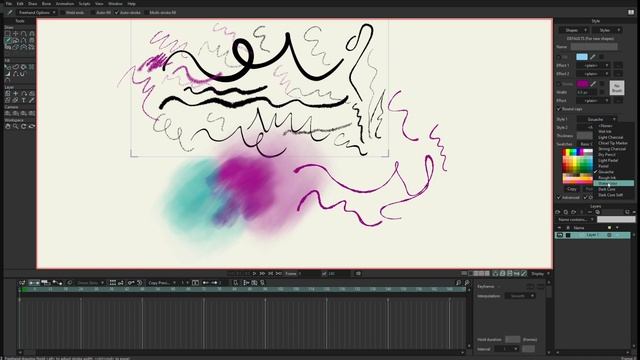Open the Interpolation Smooth dropdown
Screen dimensions: 640x360
[x=520, y=296]
